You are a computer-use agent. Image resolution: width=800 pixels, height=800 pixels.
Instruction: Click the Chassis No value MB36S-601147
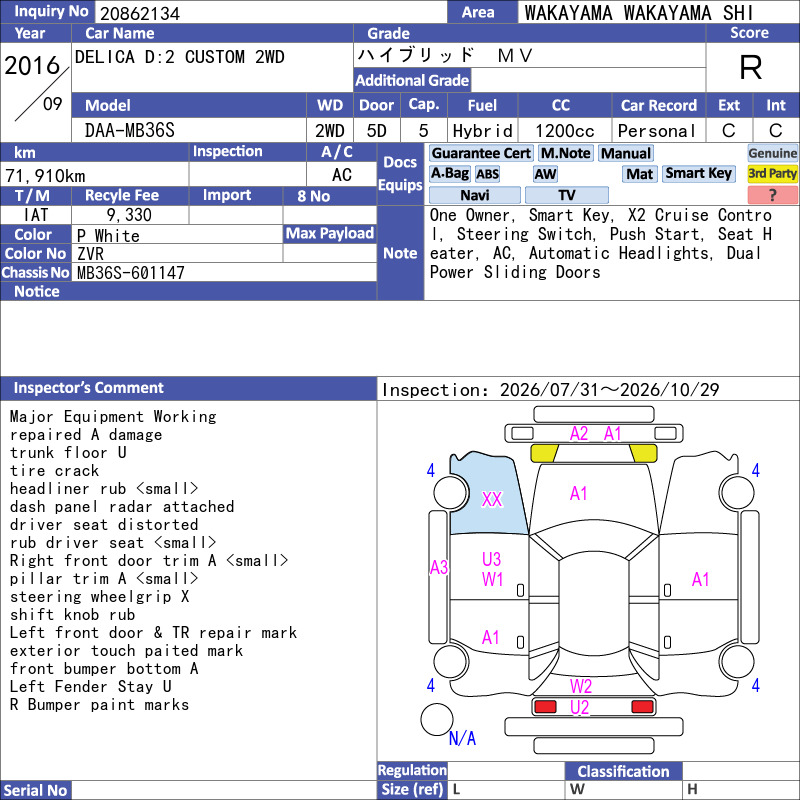(131, 272)
